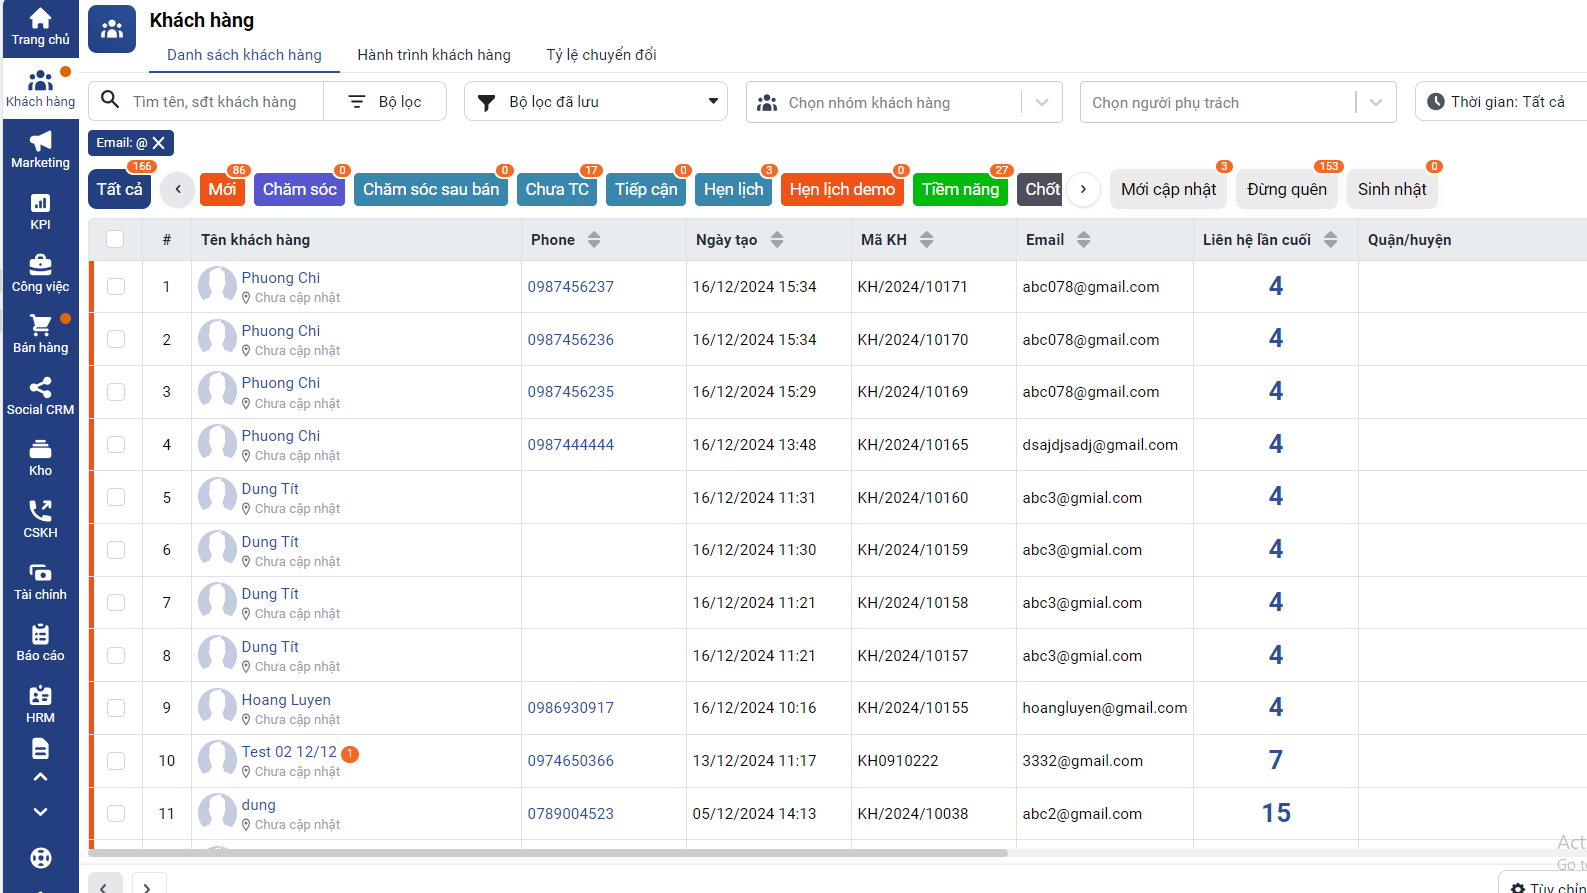
Task: Switch to Hành trình khách hàng tab
Action: coord(433,55)
